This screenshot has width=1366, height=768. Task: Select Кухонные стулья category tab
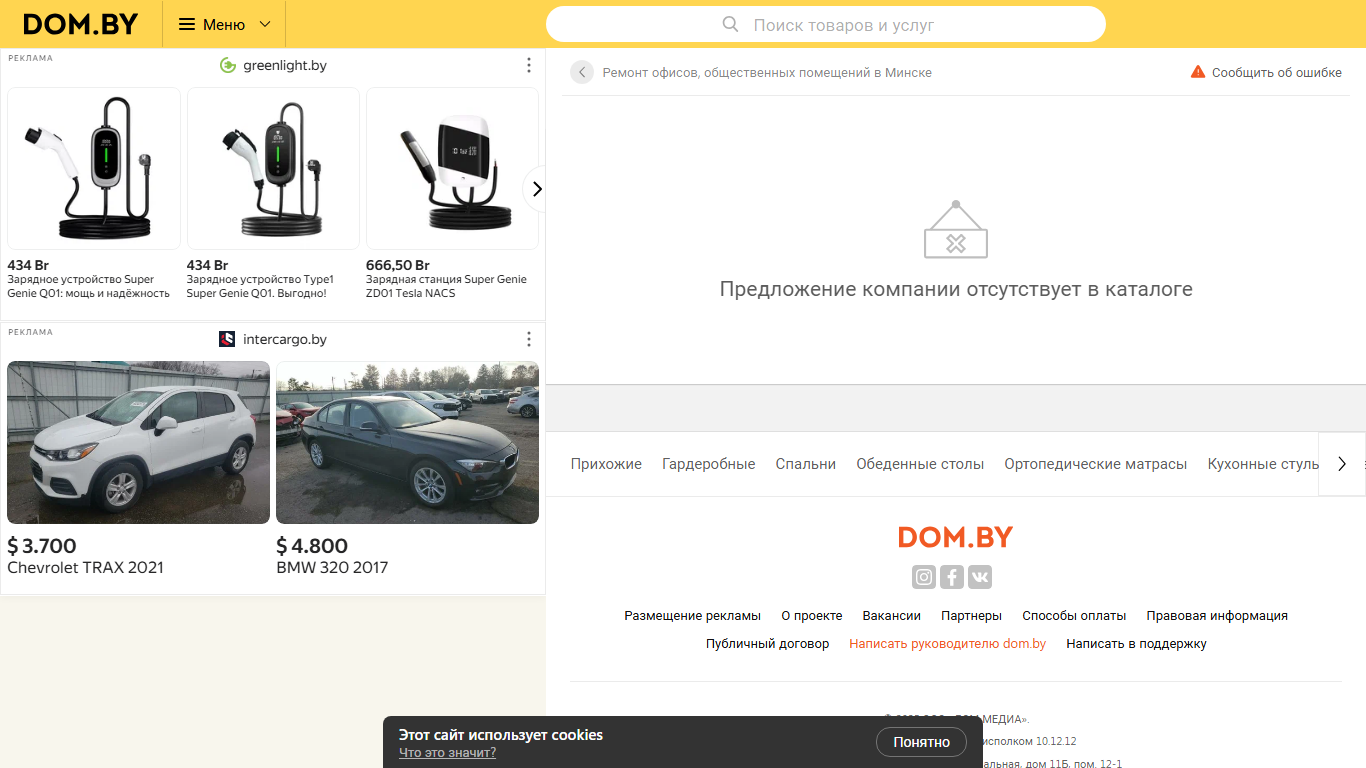pyautogui.click(x=1263, y=464)
